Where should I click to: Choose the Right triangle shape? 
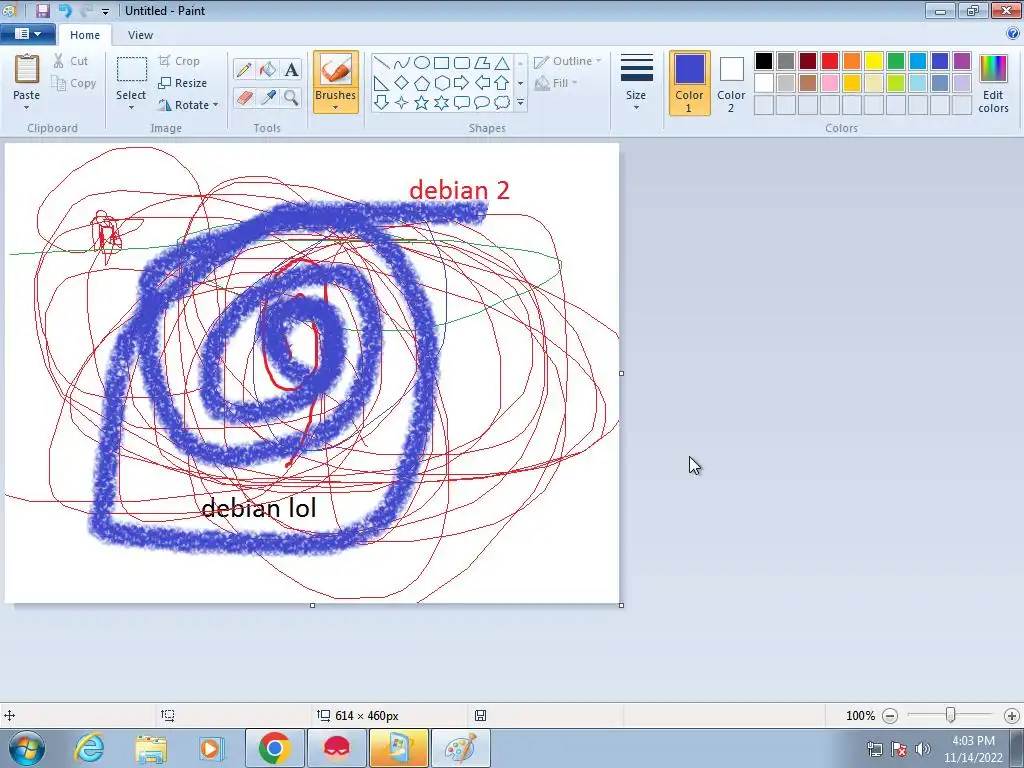click(x=382, y=83)
